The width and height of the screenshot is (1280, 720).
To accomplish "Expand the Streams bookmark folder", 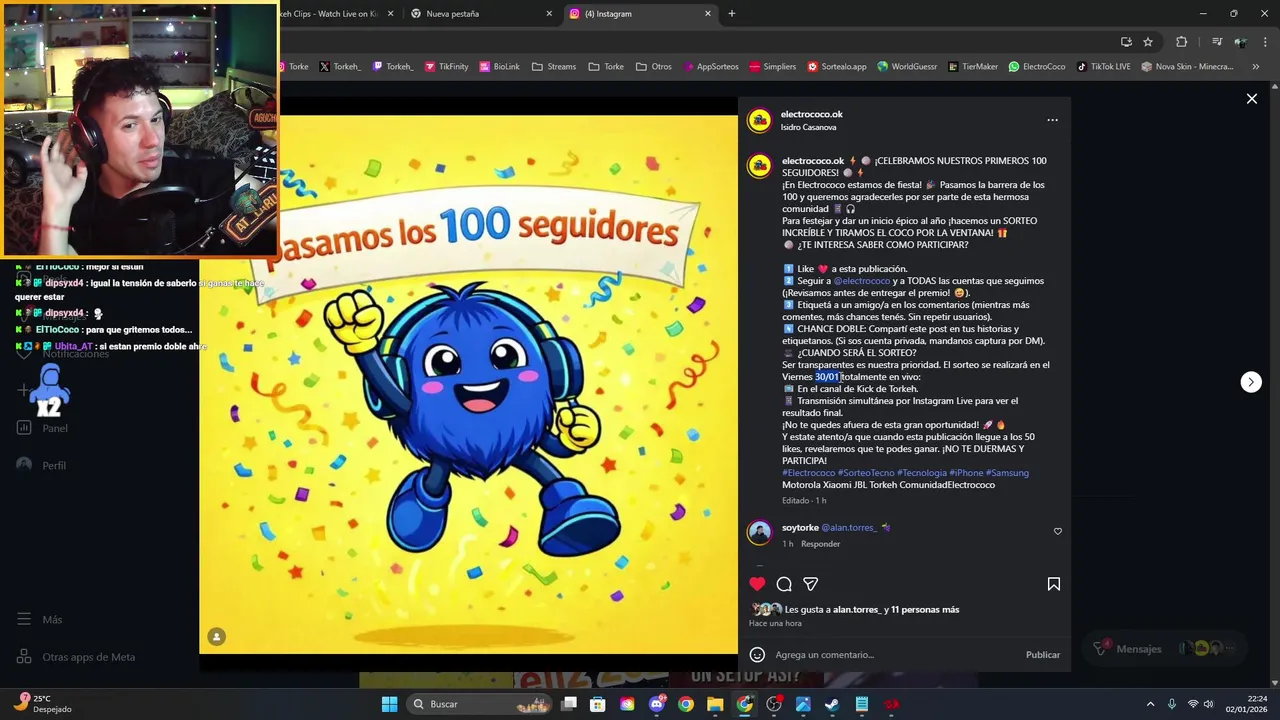I will pyautogui.click(x=554, y=67).
